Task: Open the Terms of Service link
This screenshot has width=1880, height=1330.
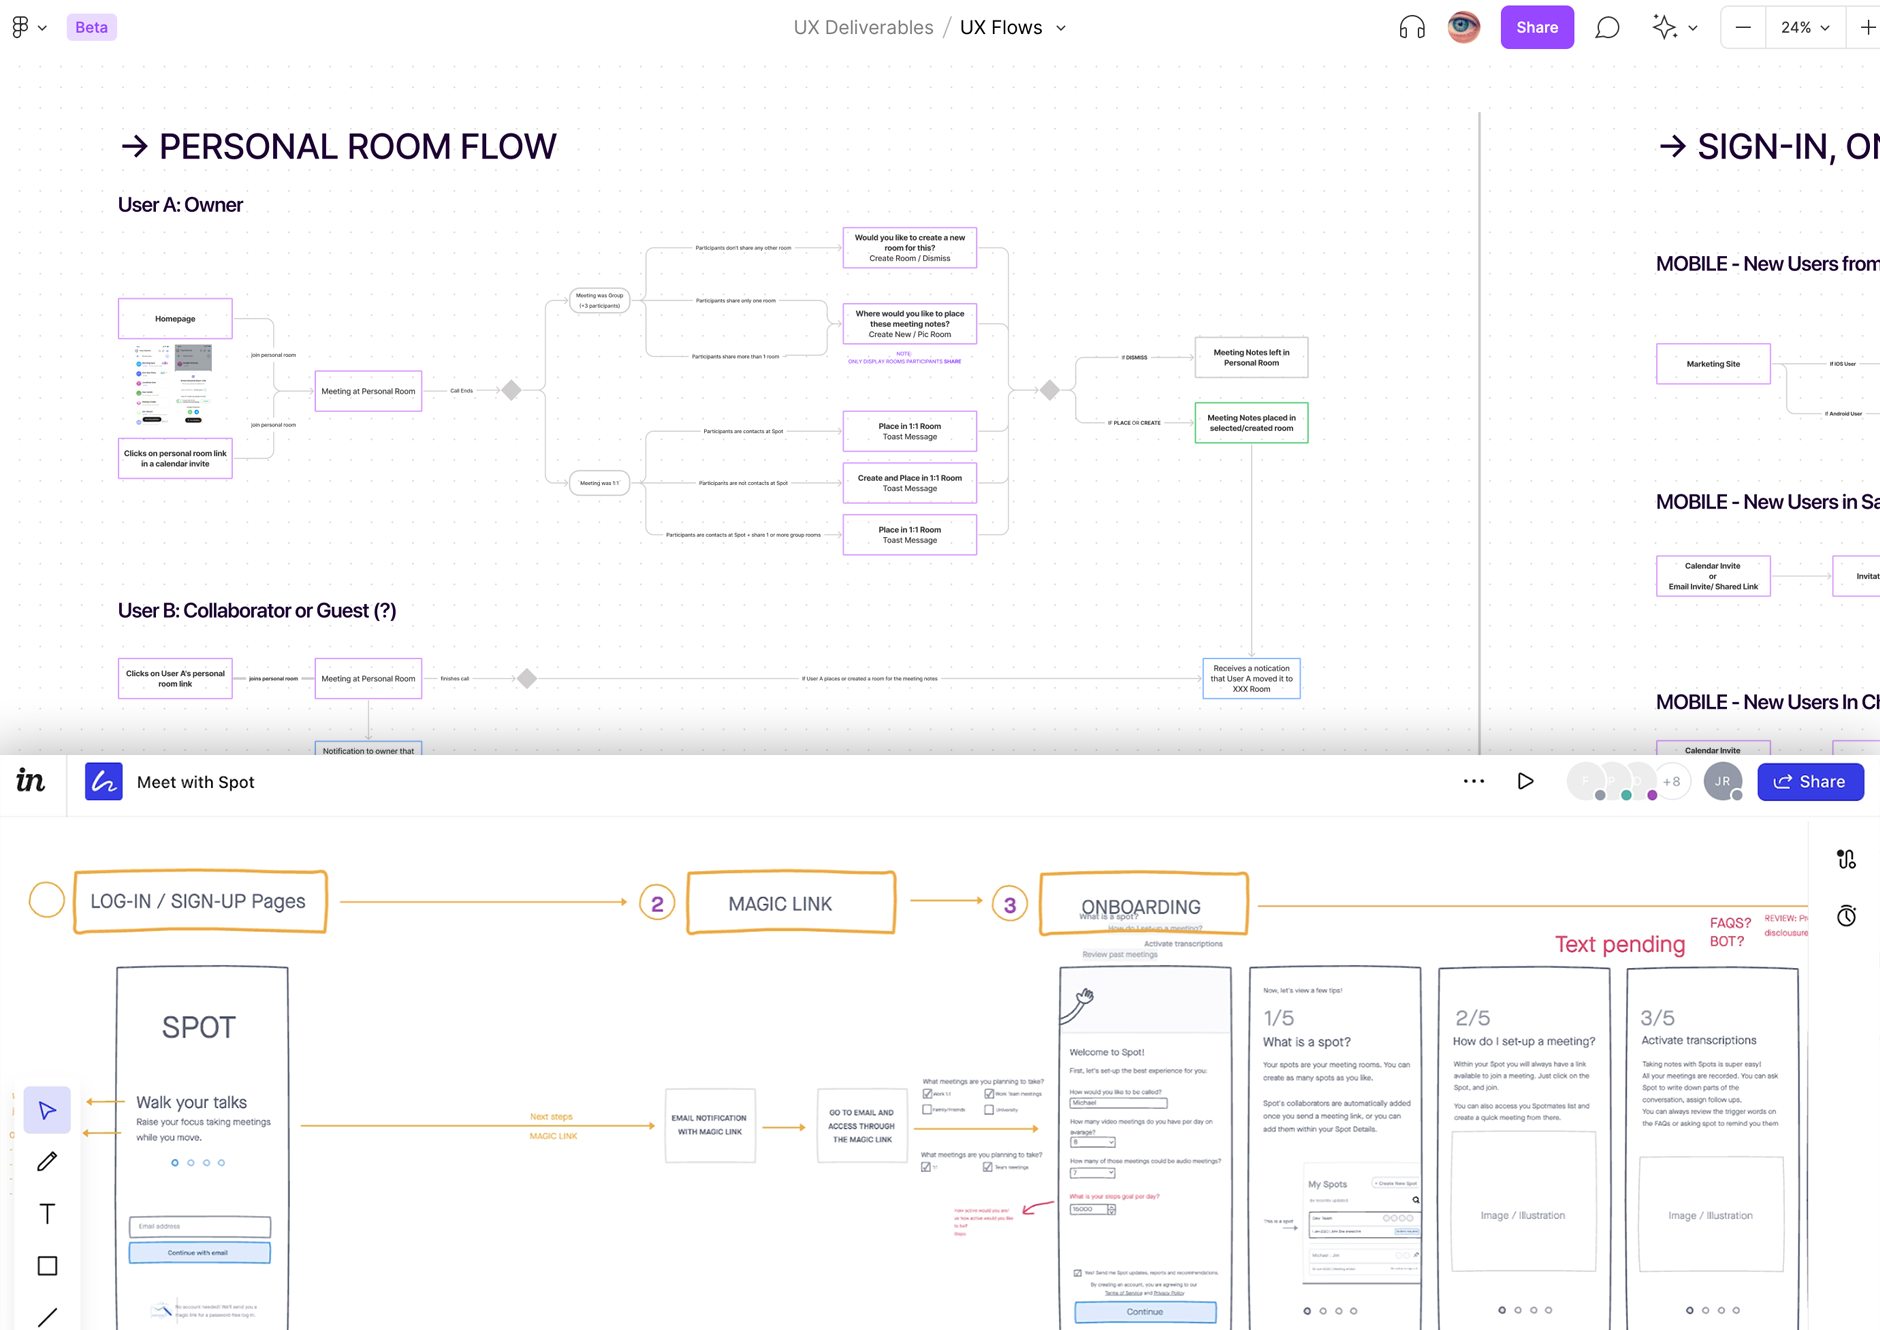Action: pyautogui.click(x=1123, y=1293)
